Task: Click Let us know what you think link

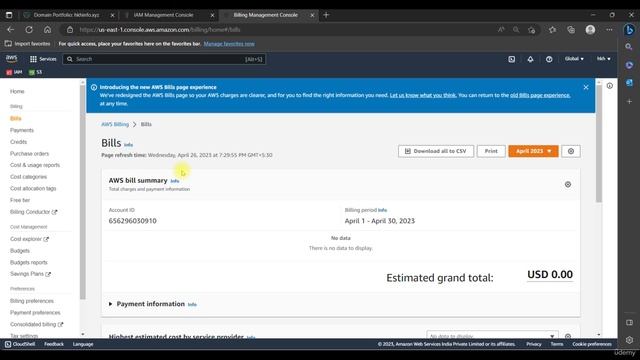Action: pyautogui.click(x=423, y=96)
